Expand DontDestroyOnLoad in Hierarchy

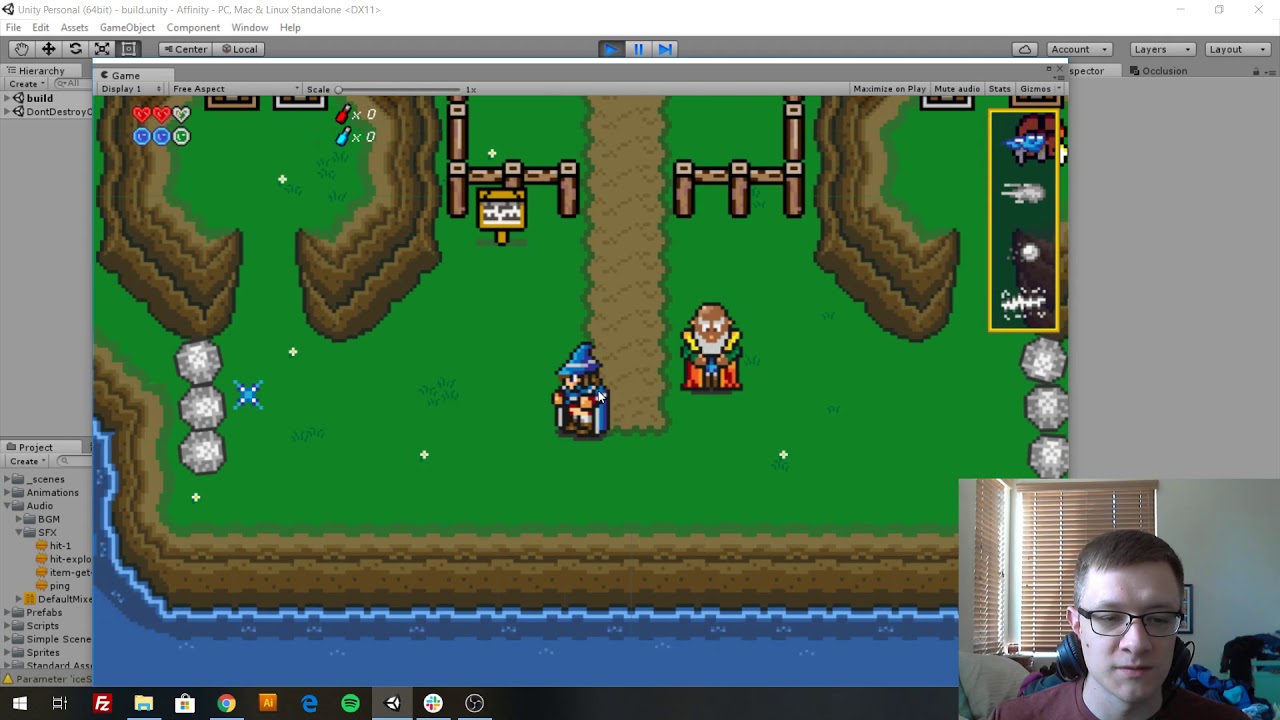[x=7, y=111]
